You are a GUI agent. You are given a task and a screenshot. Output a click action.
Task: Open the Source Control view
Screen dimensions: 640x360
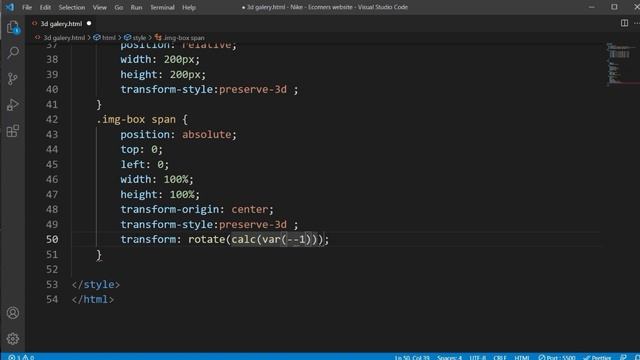[x=13, y=79]
